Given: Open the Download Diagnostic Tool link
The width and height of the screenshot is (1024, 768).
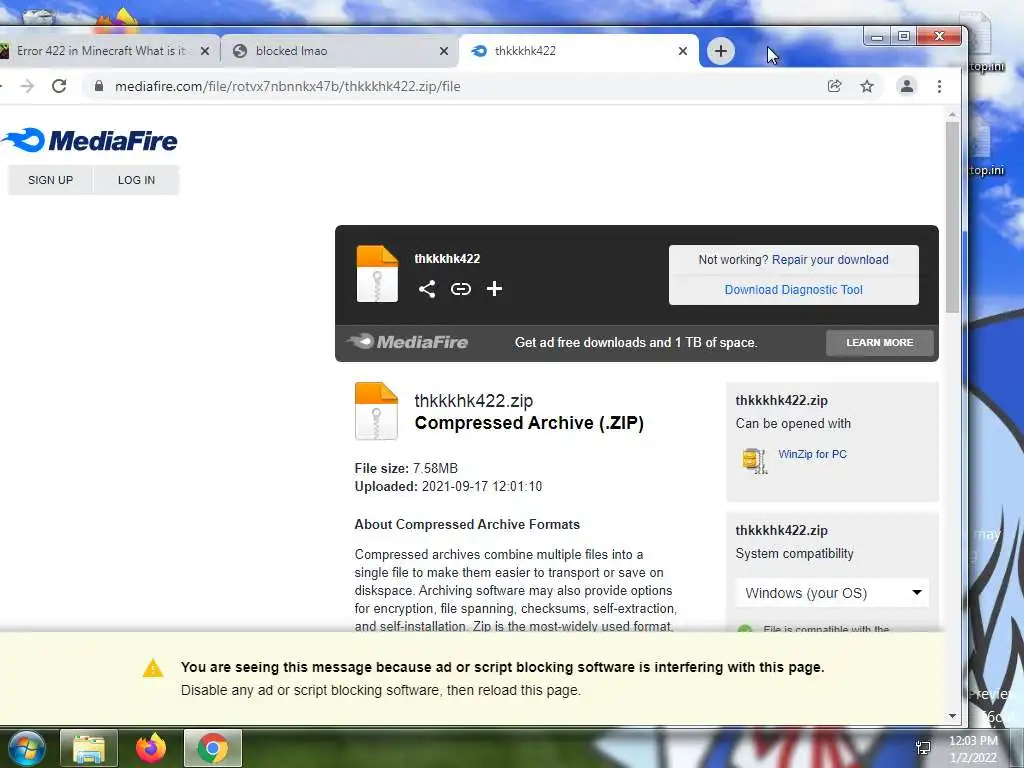Looking at the screenshot, I should pos(793,290).
